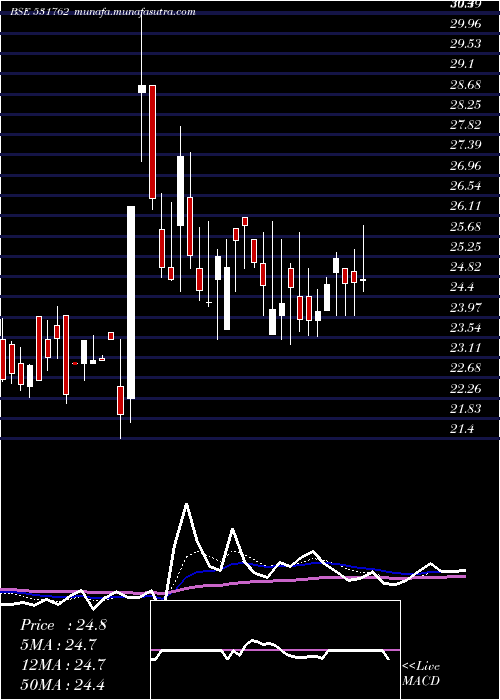500x700 pixels.
Task: Click the 27.82 price axis label
Action: click(466, 125)
